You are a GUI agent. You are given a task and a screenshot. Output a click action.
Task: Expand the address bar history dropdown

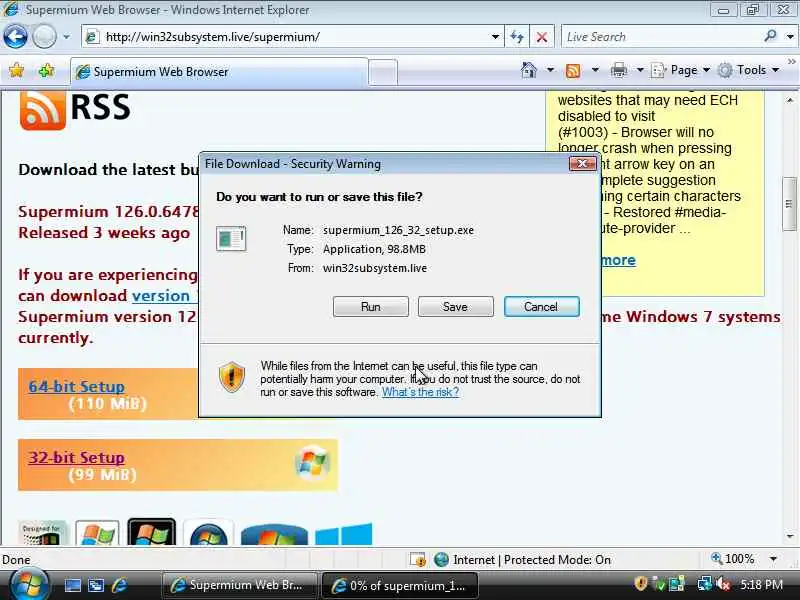[495, 37]
